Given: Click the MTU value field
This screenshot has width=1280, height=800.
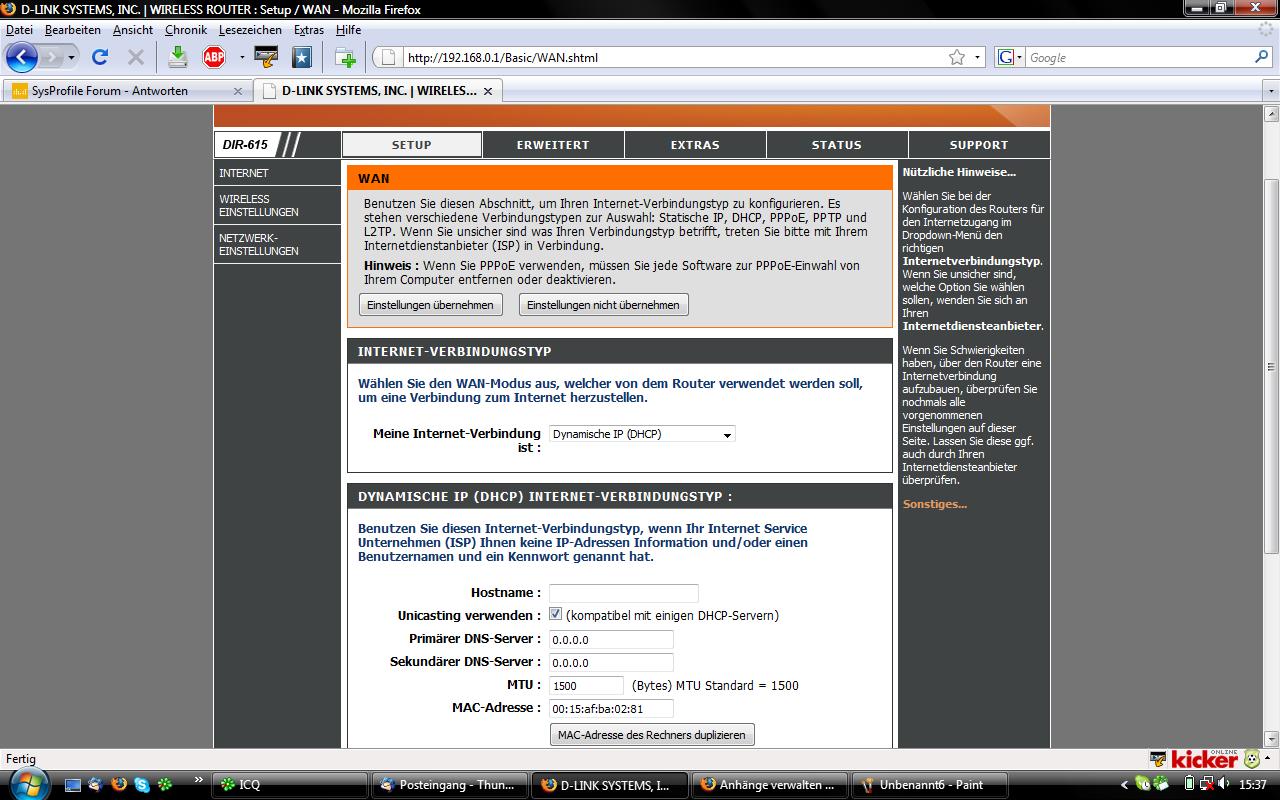Looking at the screenshot, I should click(x=586, y=685).
